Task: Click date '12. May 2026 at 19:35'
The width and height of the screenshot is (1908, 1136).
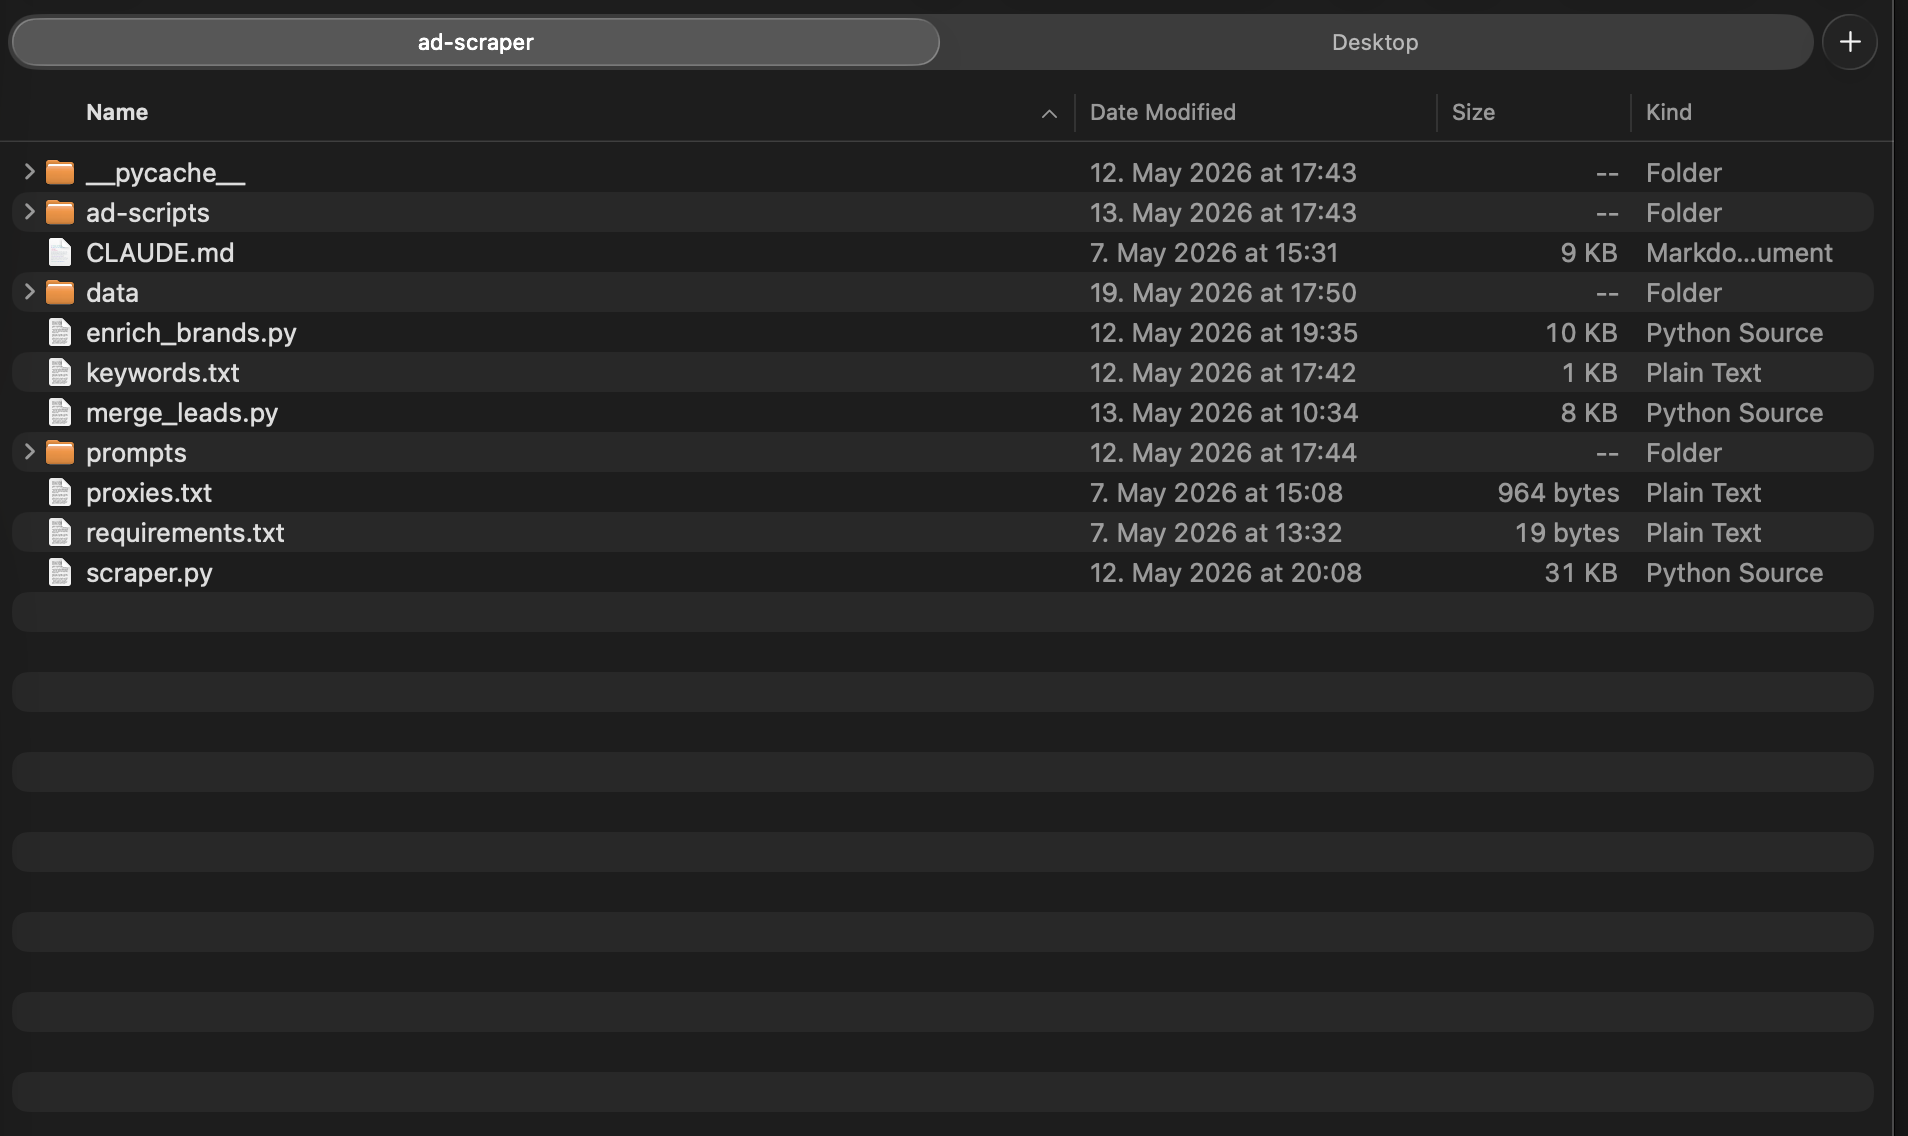Action: point(1224,333)
